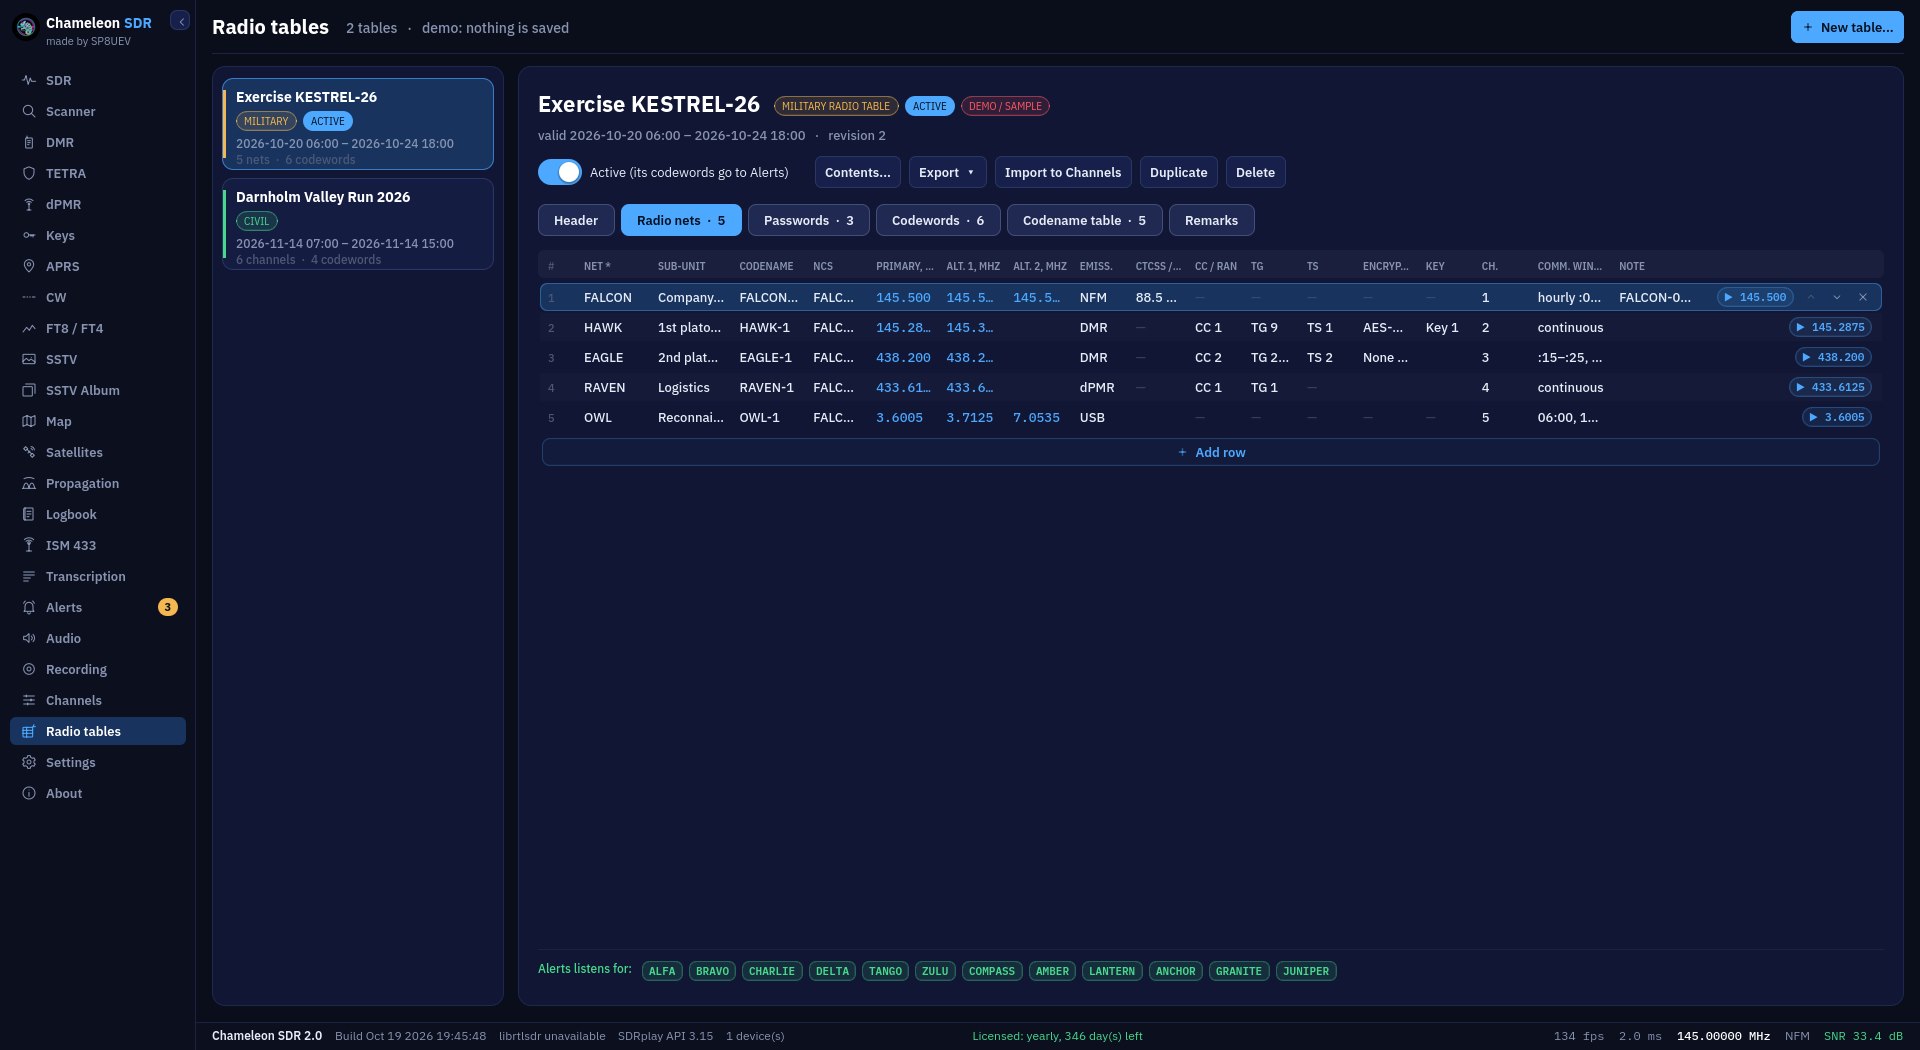Add a new row to nets
Viewport: 1920px width, 1050px height.
coord(1210,452)
